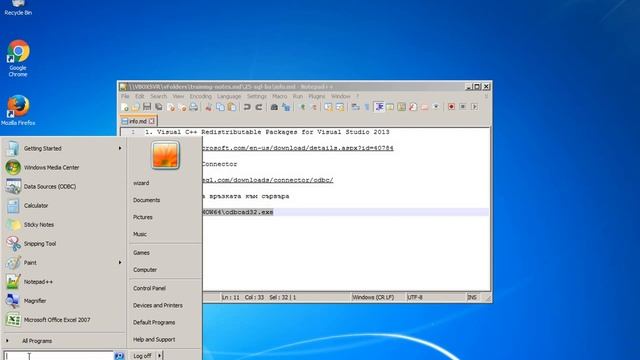Click the Paste clipboard icon

coord(232,107)
